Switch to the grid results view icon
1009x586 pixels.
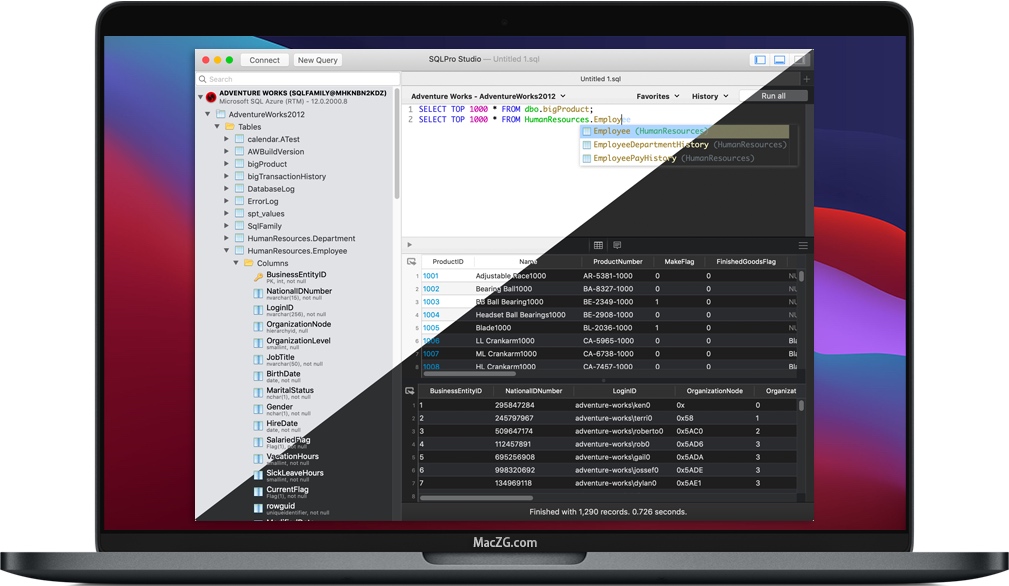tap(598, 245)
